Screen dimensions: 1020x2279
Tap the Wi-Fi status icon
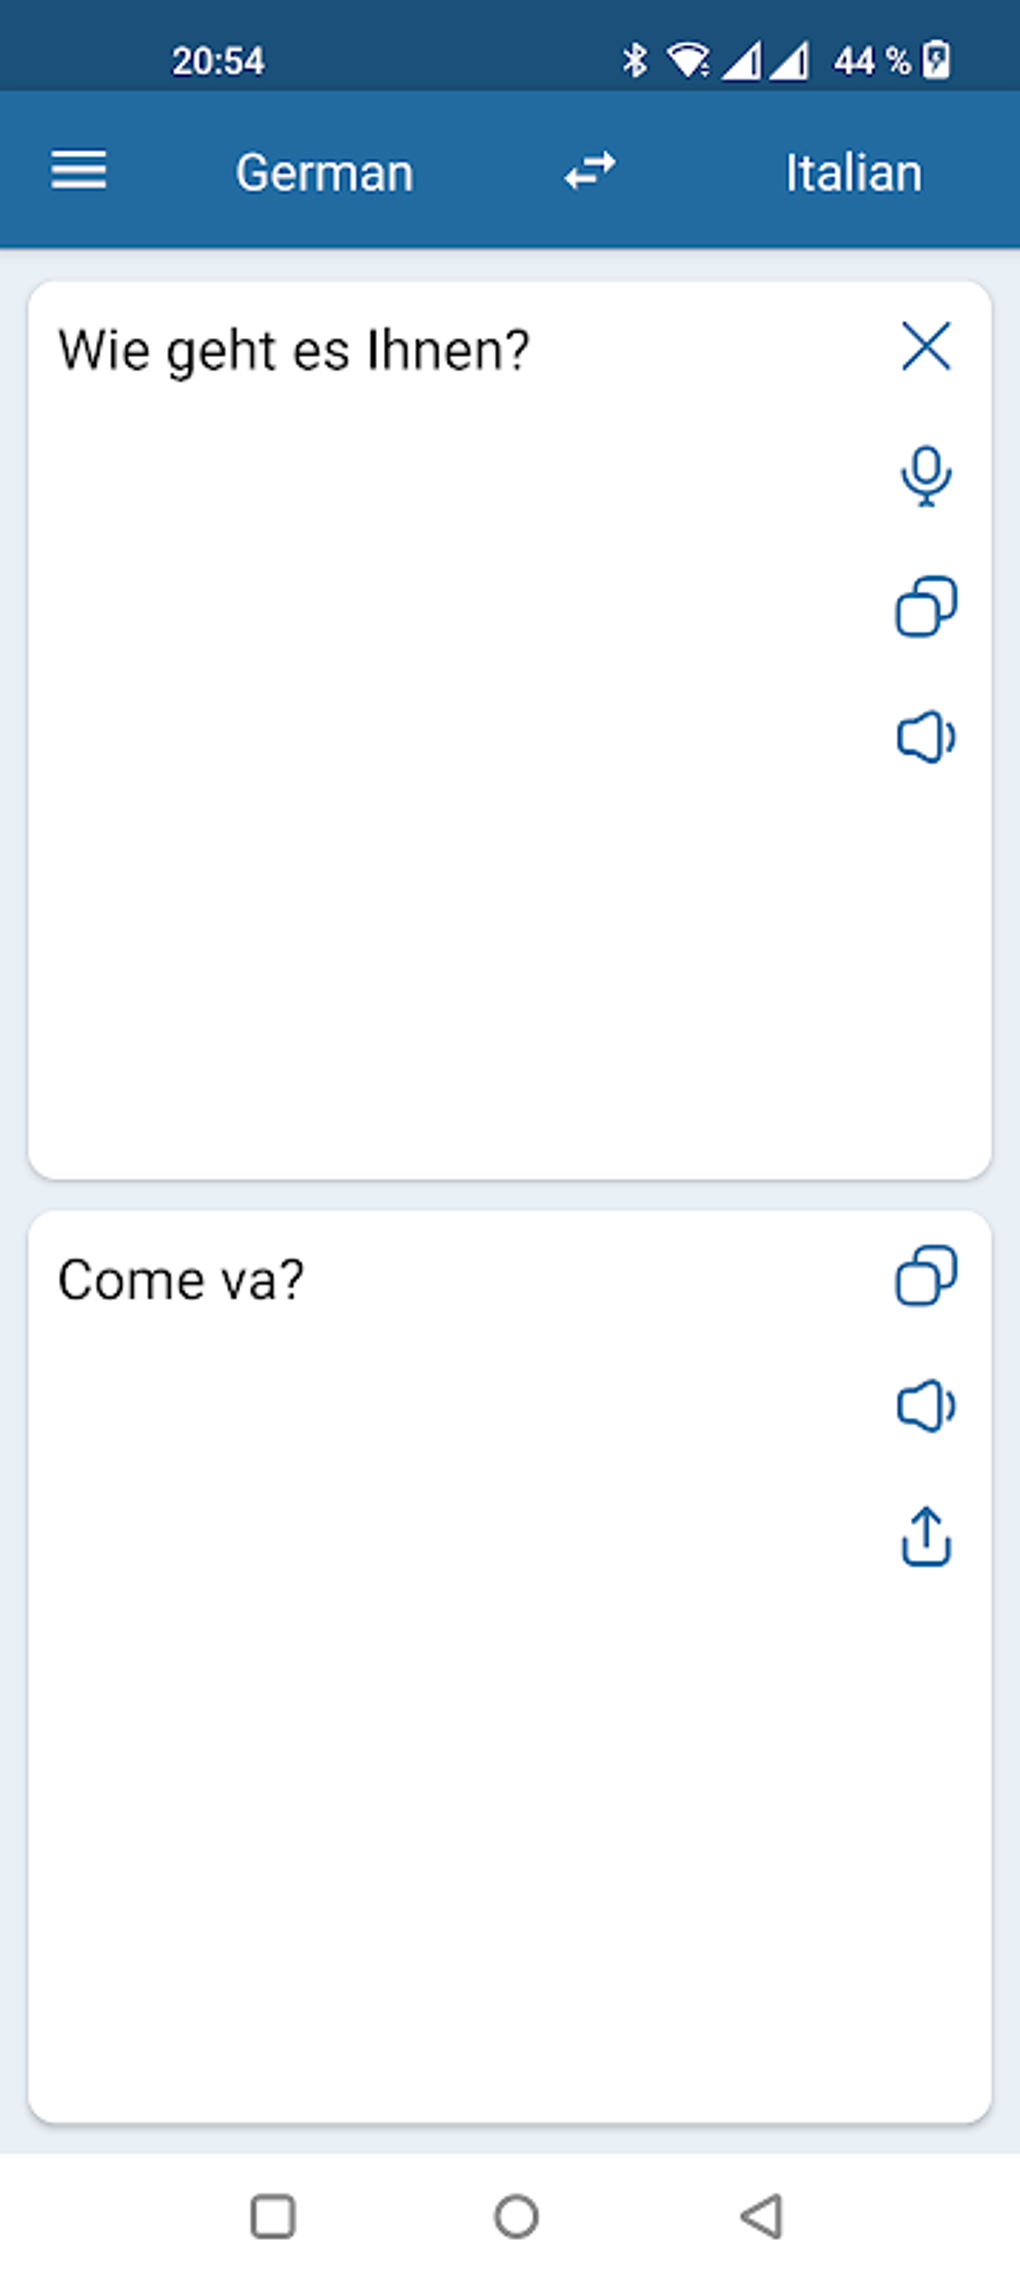(688, 60)
